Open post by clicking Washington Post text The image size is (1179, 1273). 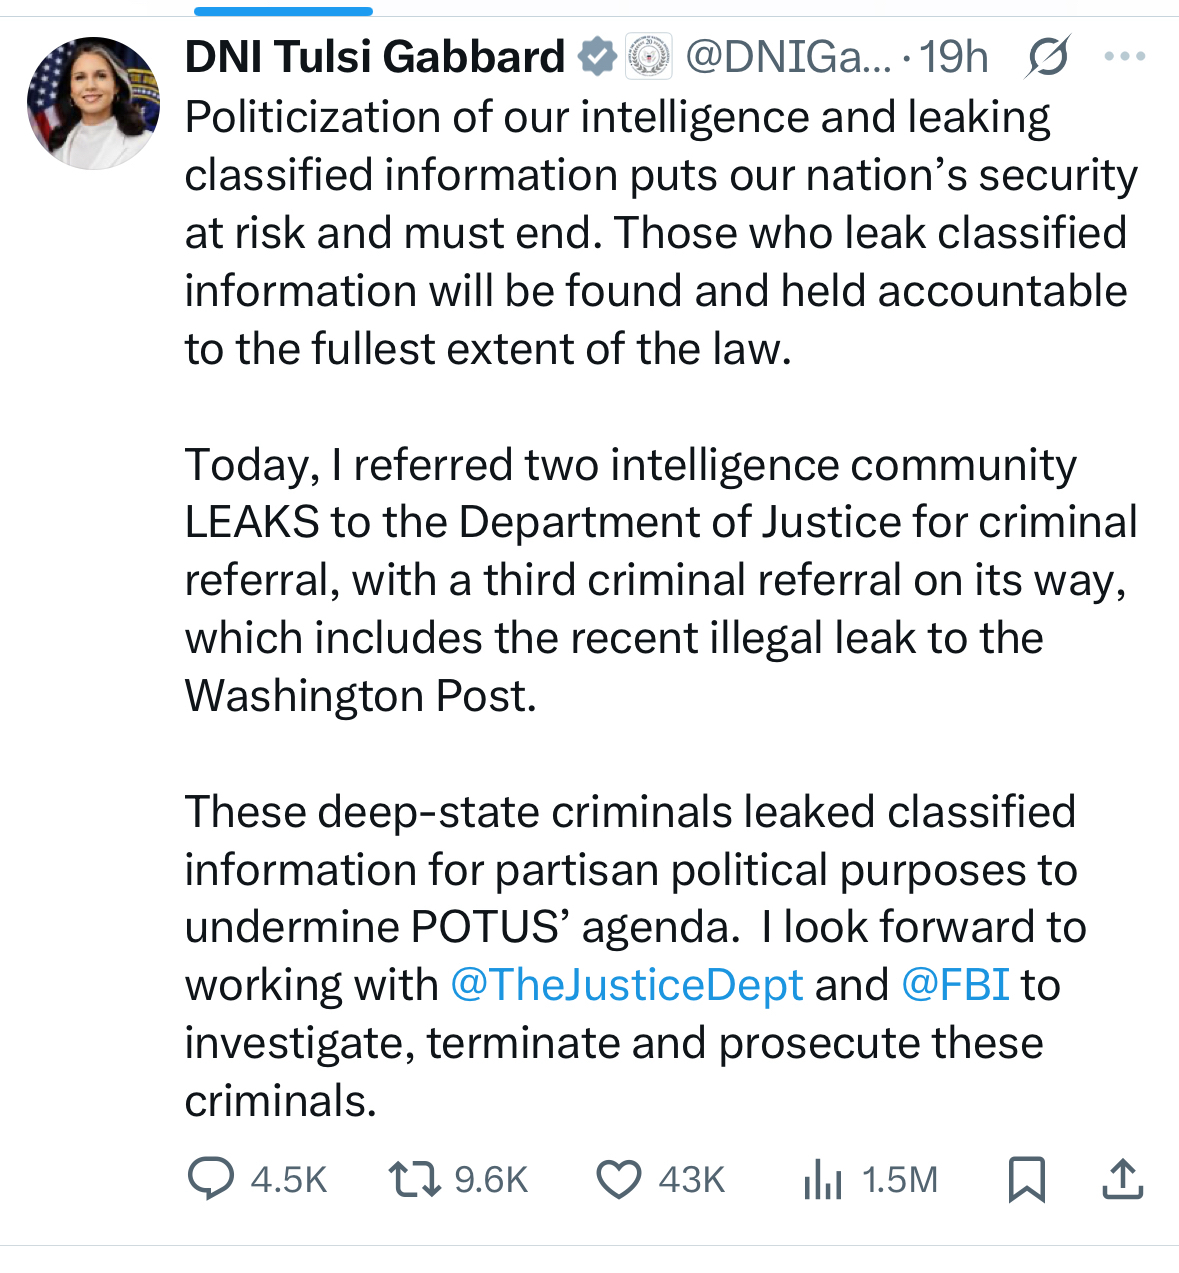360,696
